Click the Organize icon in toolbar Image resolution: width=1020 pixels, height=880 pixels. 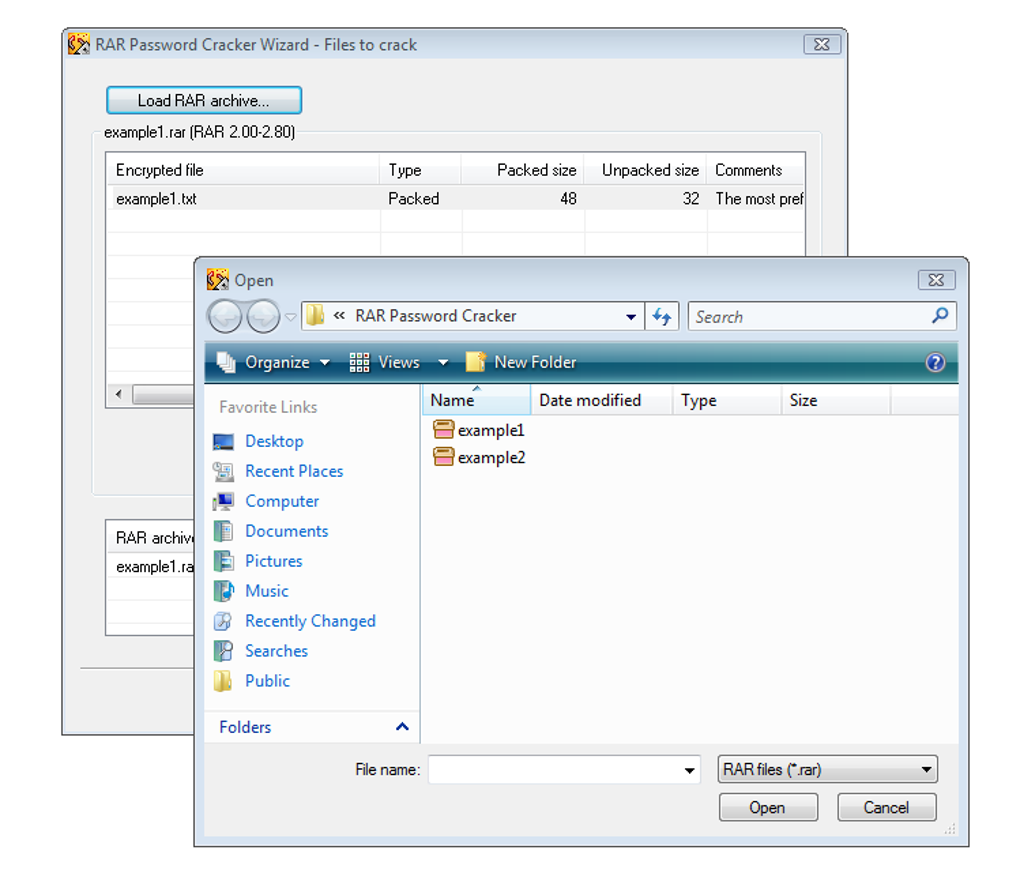click(x=226, y=362)
